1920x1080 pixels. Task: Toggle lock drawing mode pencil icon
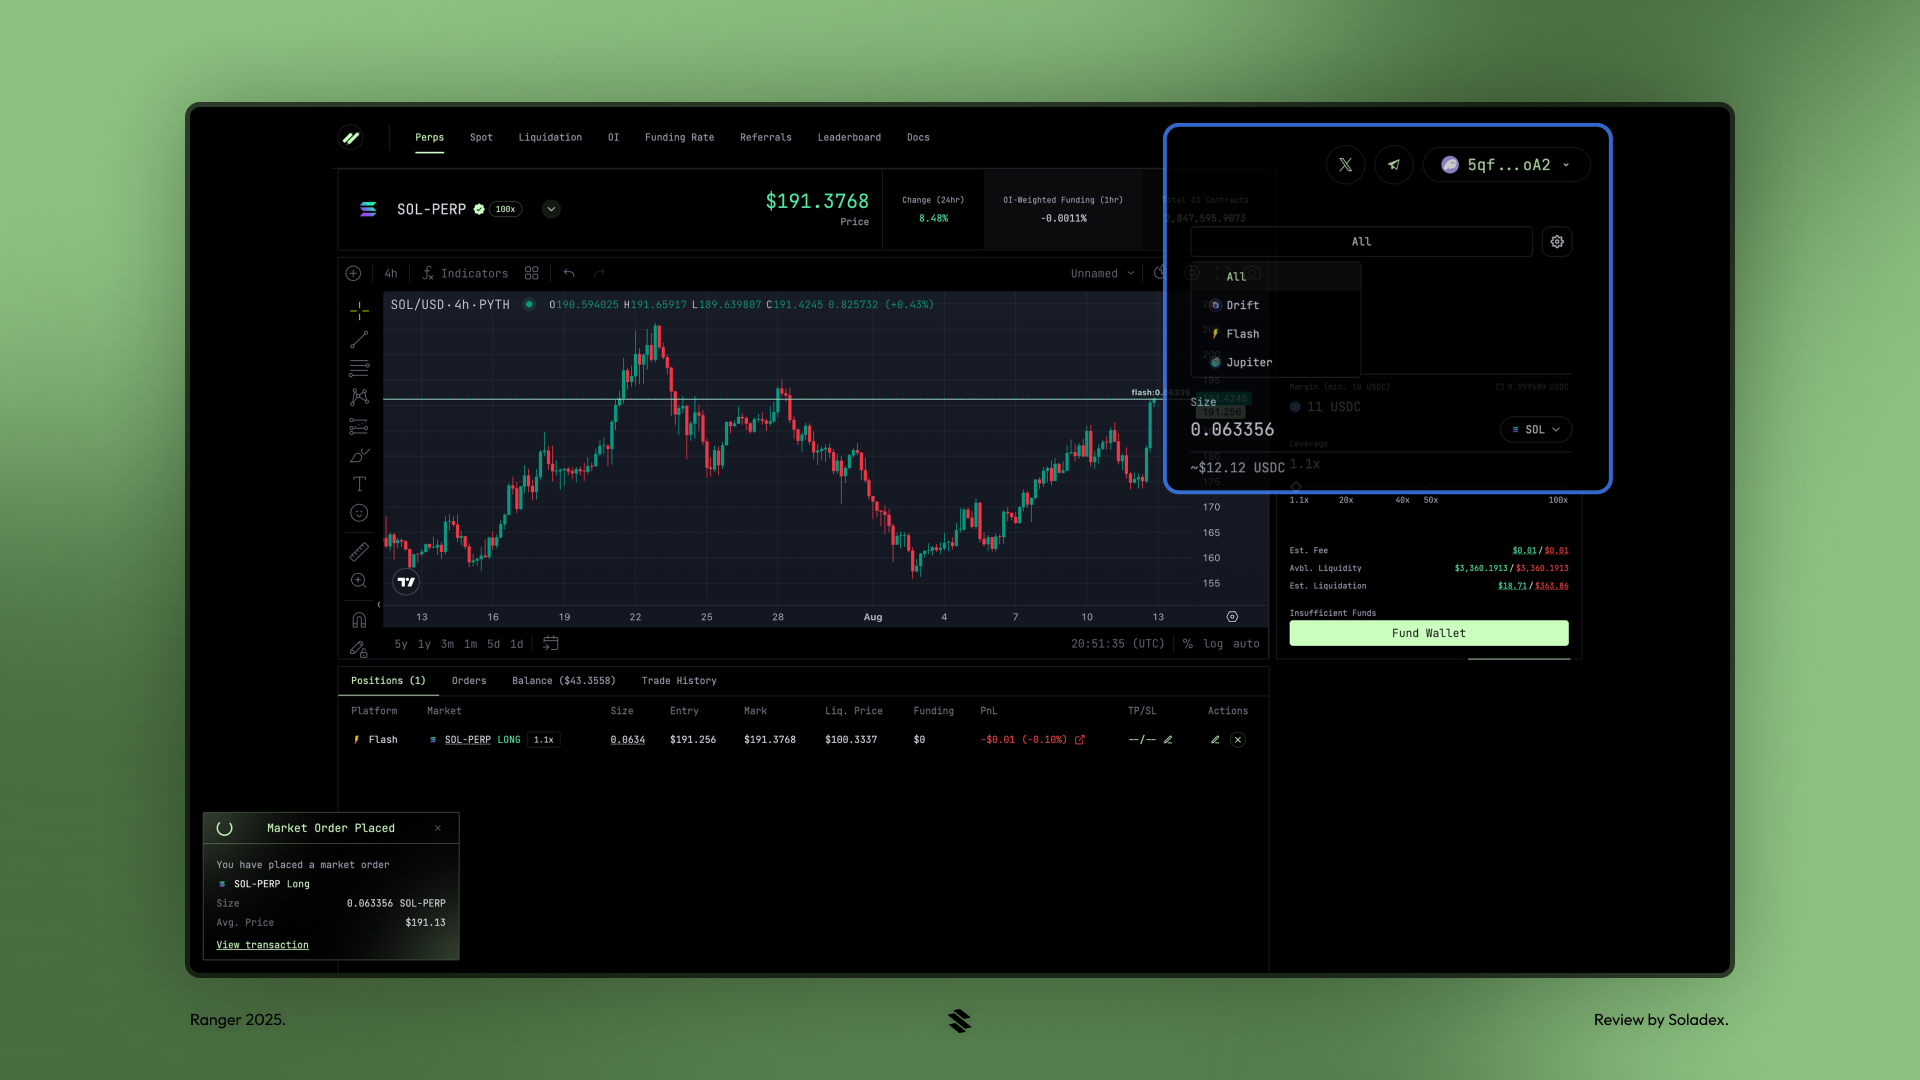(x=359, y=649)
